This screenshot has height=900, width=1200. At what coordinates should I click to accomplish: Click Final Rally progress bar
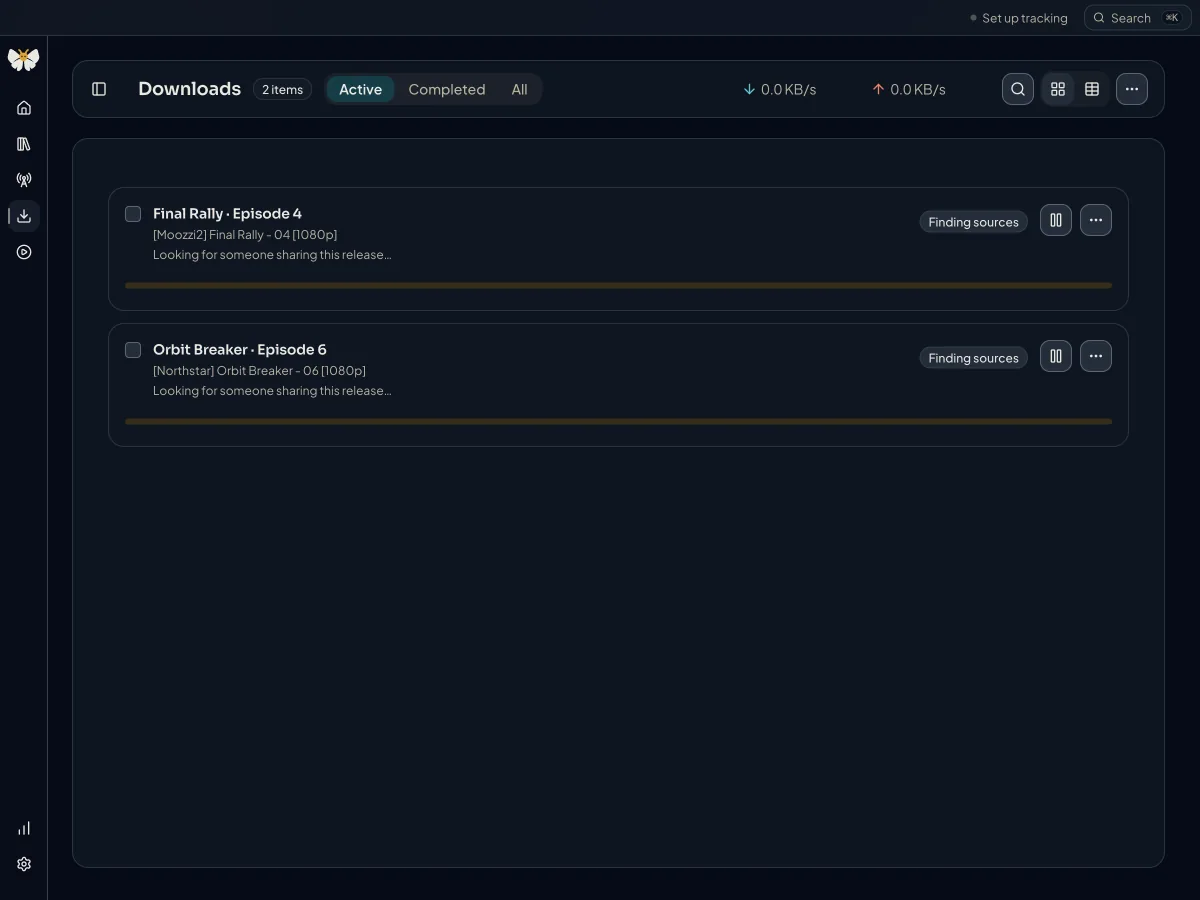click(x=618, y=285)
